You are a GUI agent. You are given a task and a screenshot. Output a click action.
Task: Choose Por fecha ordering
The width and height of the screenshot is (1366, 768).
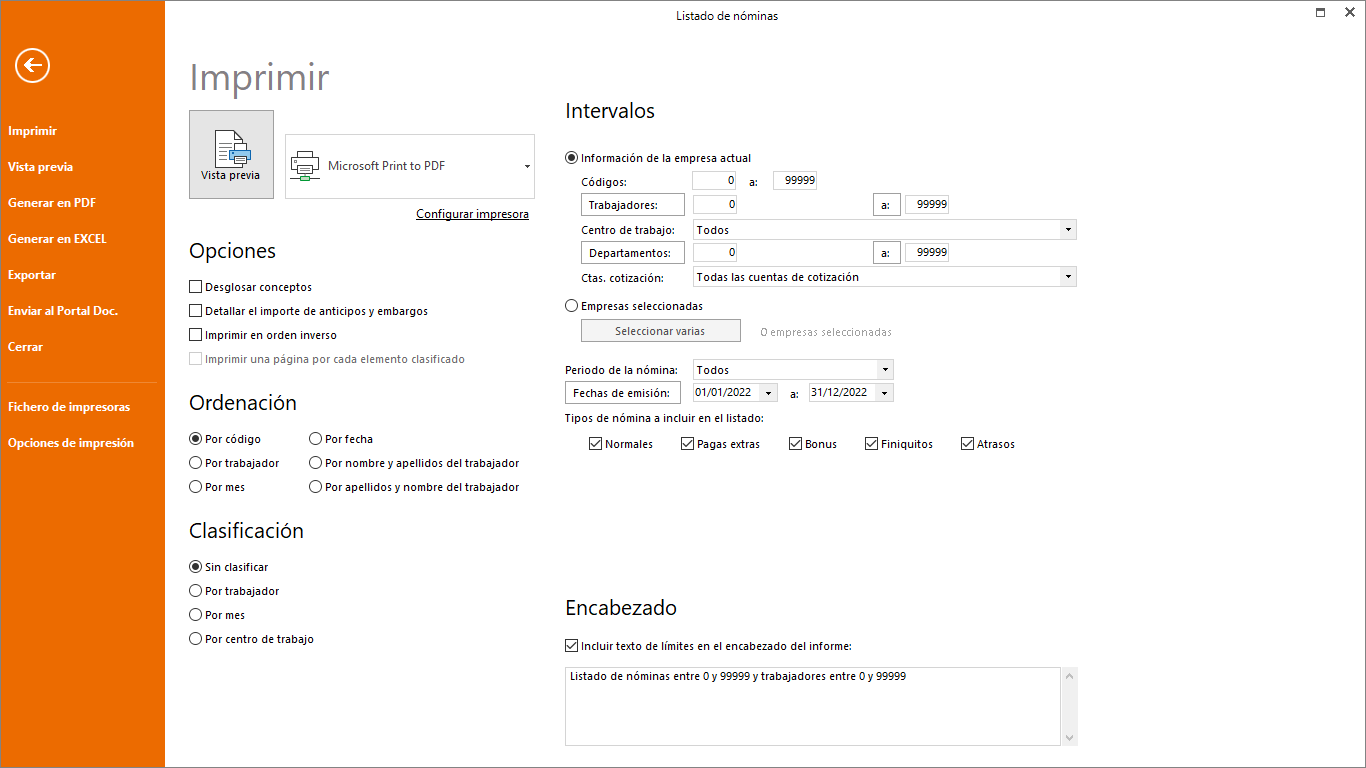point(316,439)
